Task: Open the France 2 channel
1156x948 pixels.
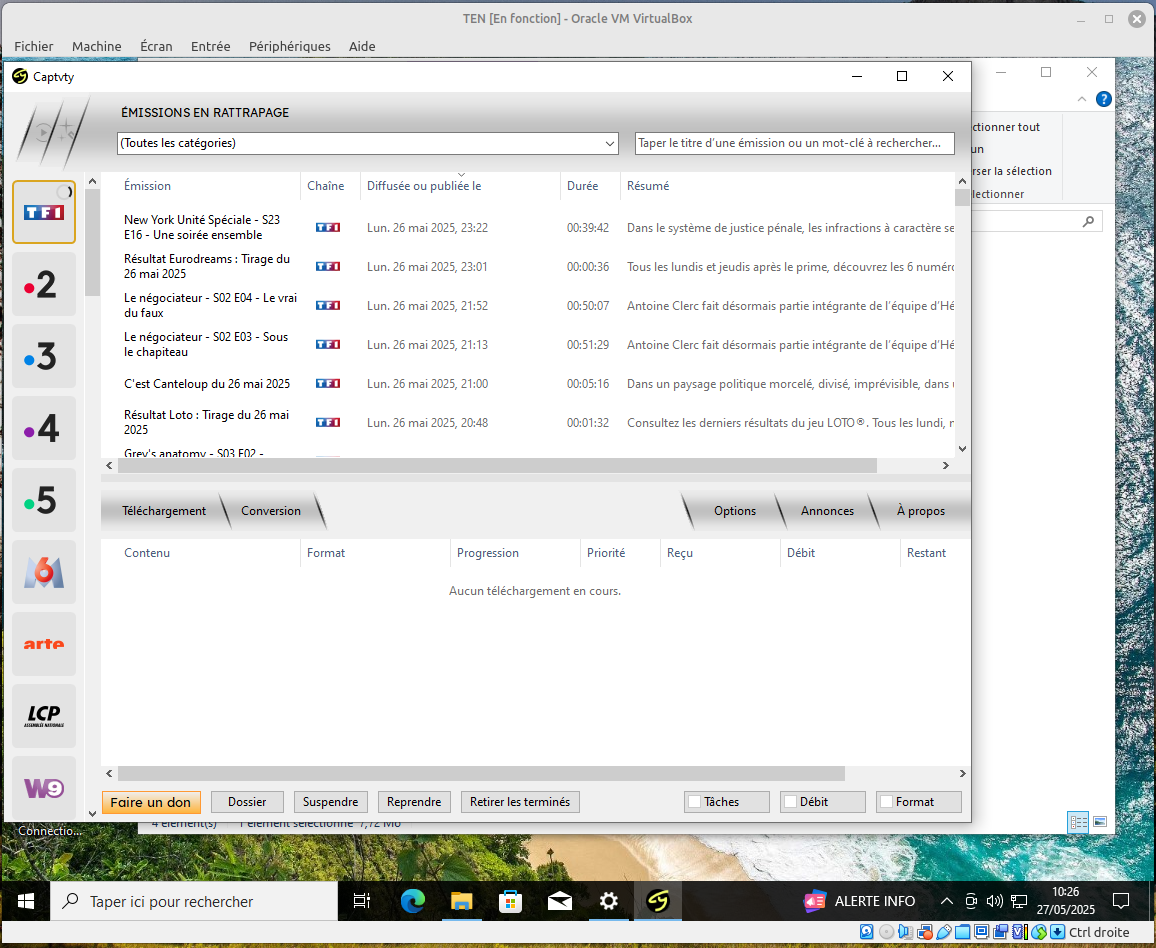Action: 44,284
